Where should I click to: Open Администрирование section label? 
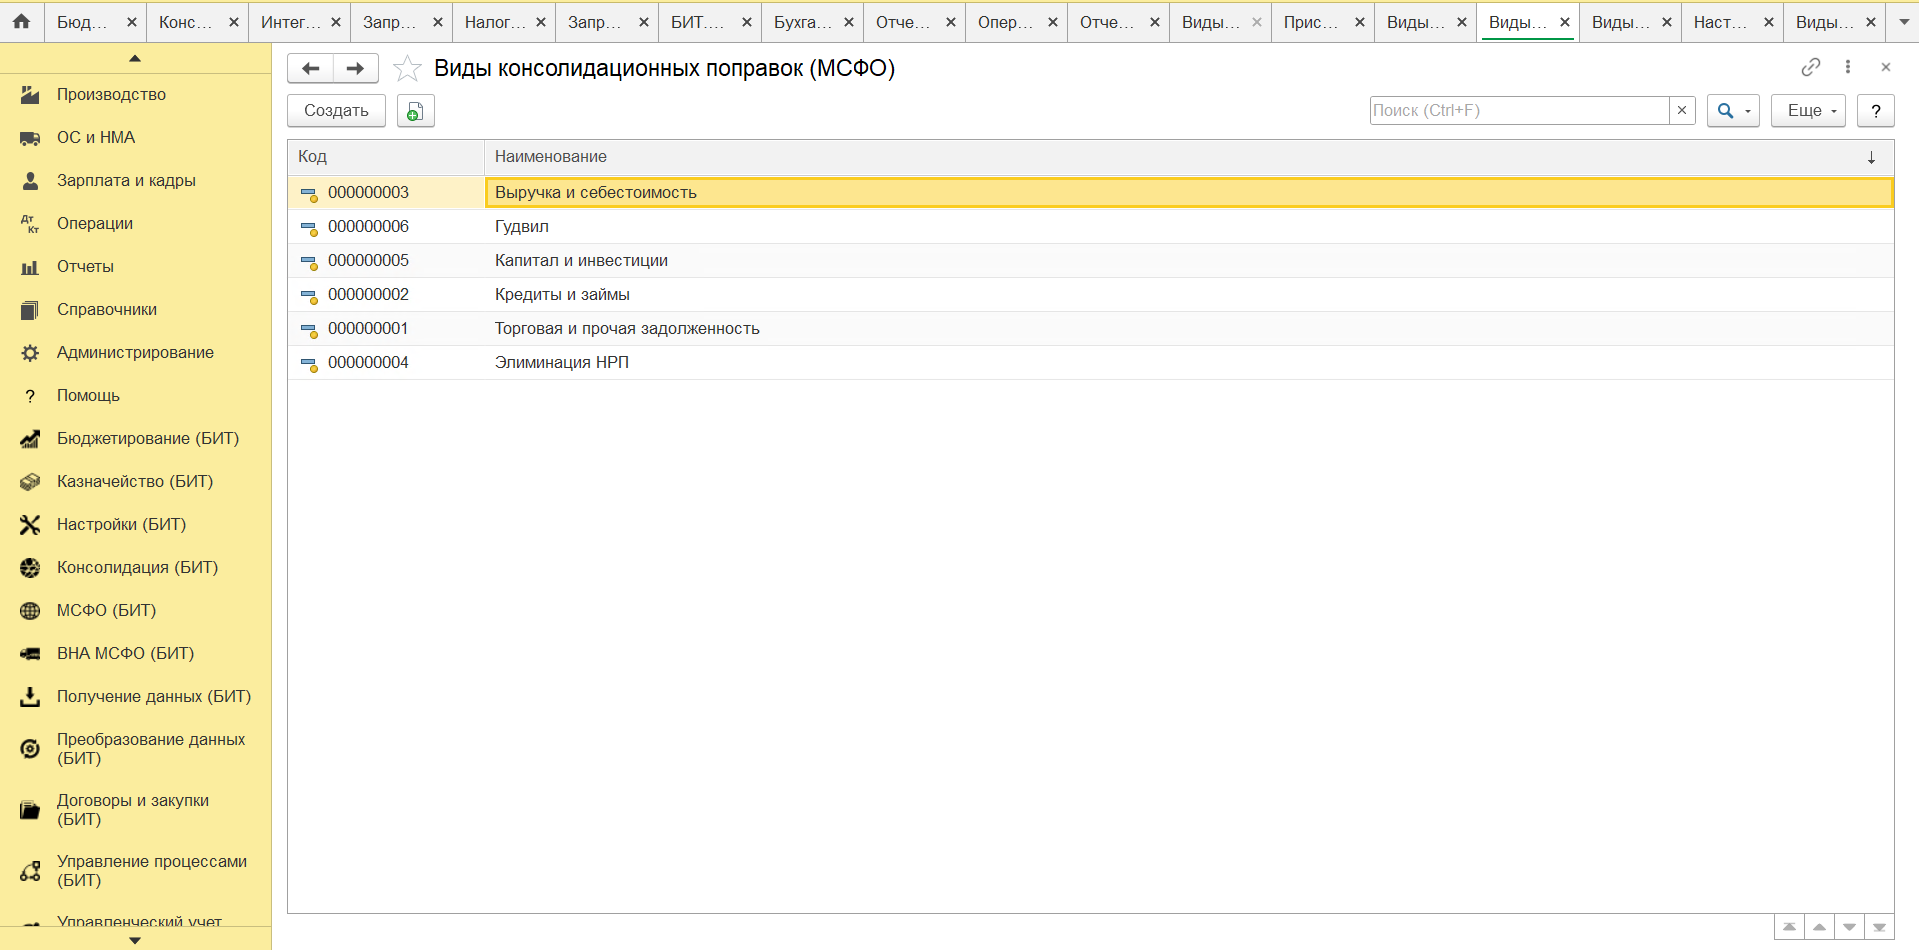point(135,353)
